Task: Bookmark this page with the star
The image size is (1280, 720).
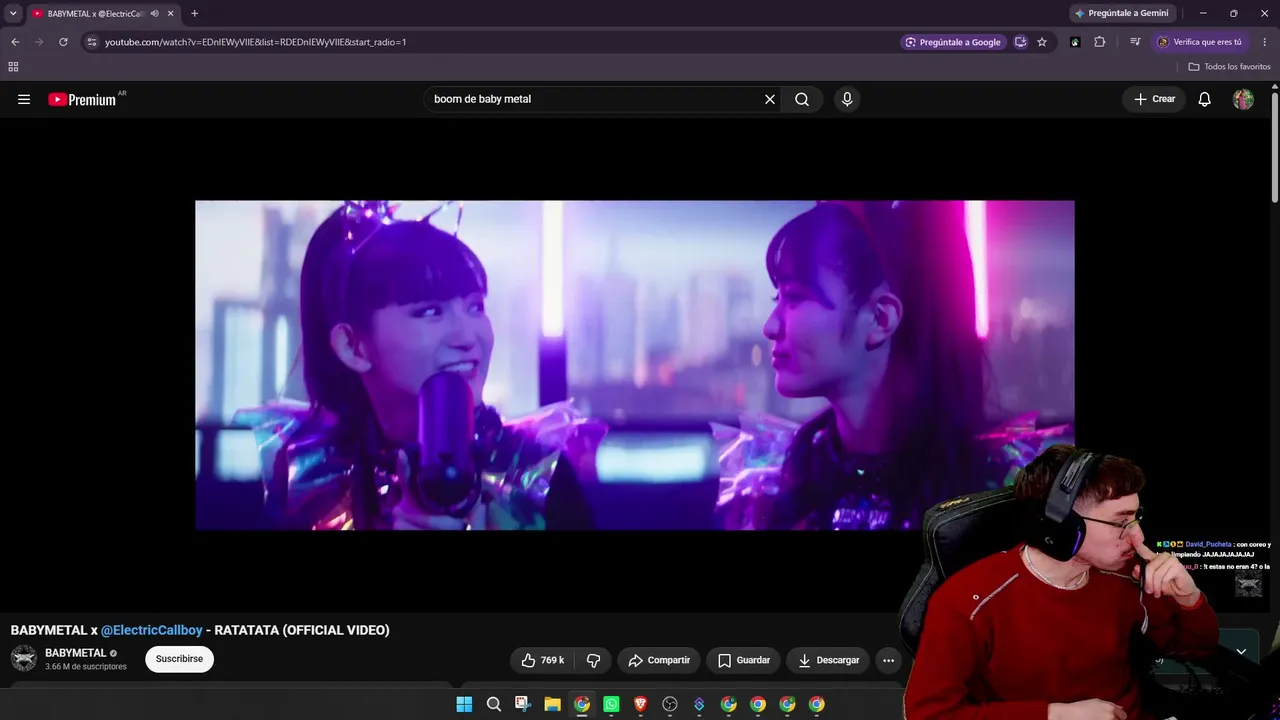Action: click(x=1042, y=42)
